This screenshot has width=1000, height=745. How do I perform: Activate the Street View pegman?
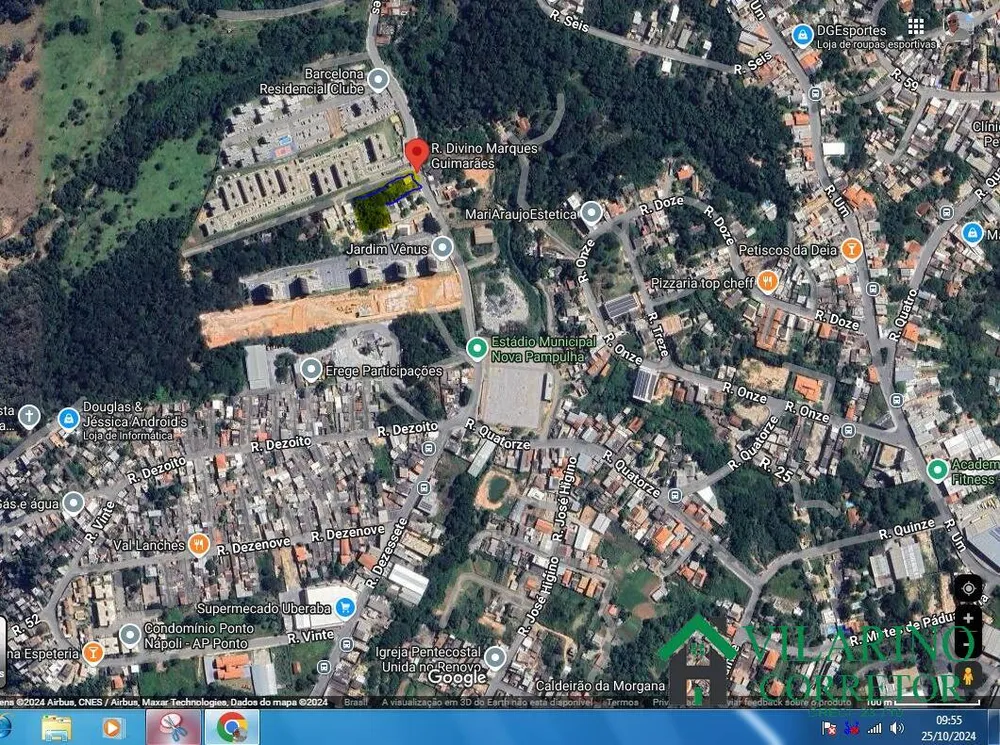(967, 675)
